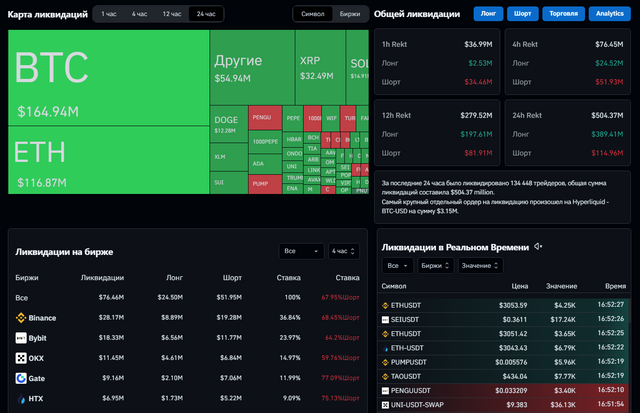This screenshot has height=413, width=640.
Task: Click the Лонг button
Action: point(488,13)
